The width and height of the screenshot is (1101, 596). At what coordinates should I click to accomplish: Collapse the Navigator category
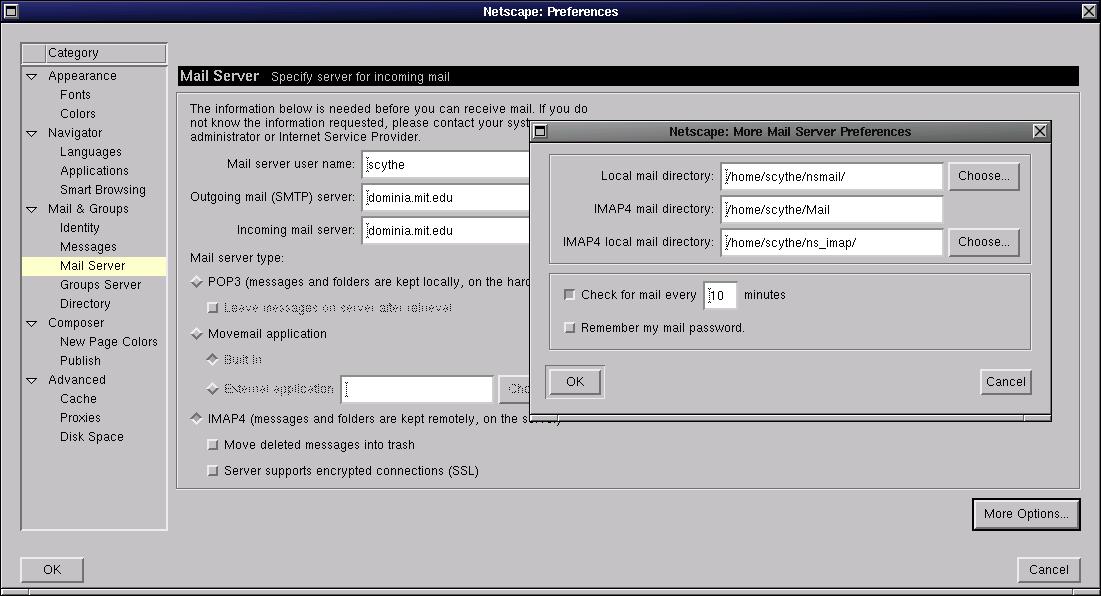(x=32, y=133)
